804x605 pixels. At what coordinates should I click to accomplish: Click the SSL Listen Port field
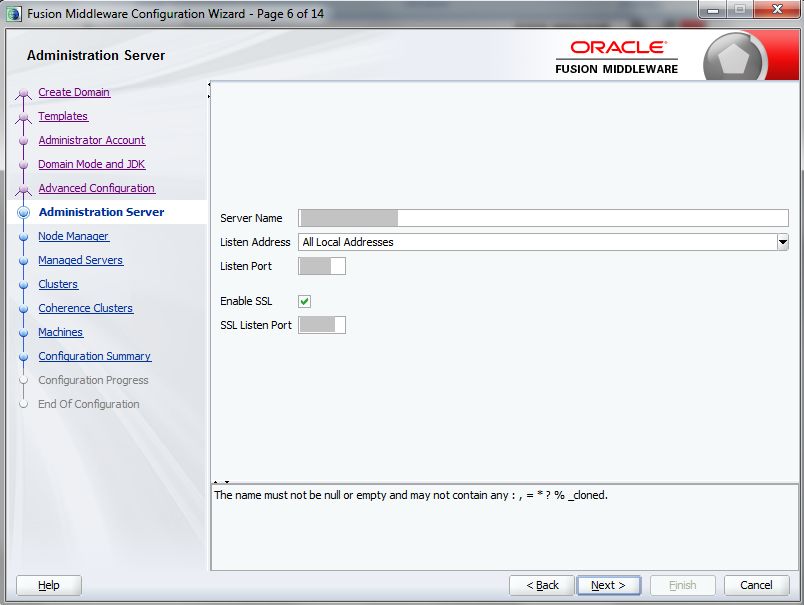[321, 325]
